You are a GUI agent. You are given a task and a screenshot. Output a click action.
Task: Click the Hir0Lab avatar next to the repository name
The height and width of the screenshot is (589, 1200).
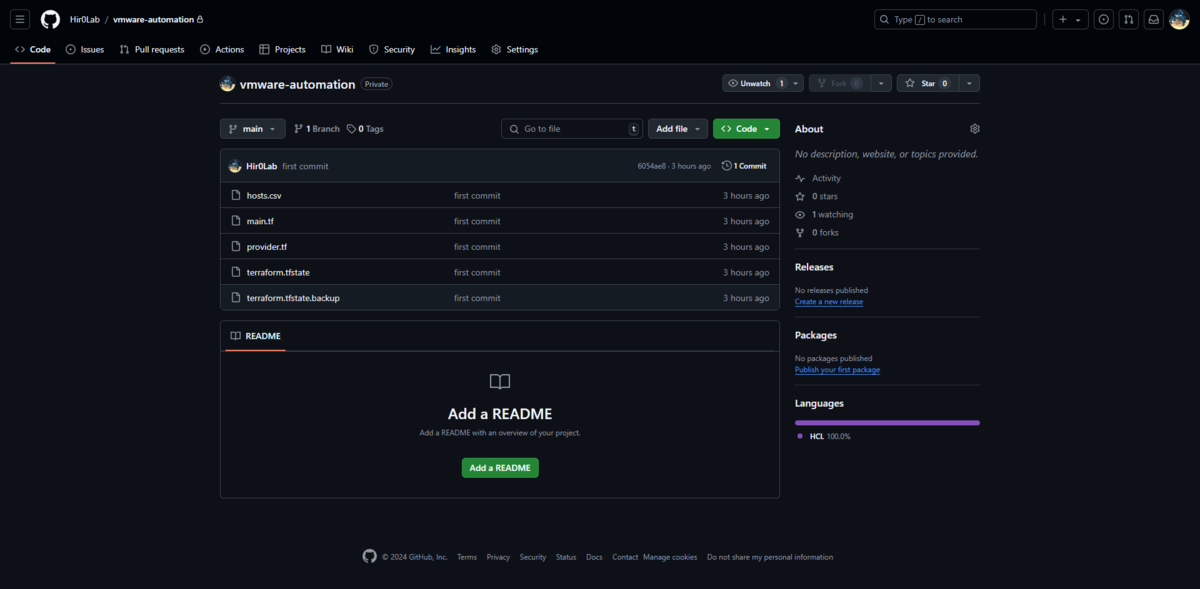pos(228,84)
